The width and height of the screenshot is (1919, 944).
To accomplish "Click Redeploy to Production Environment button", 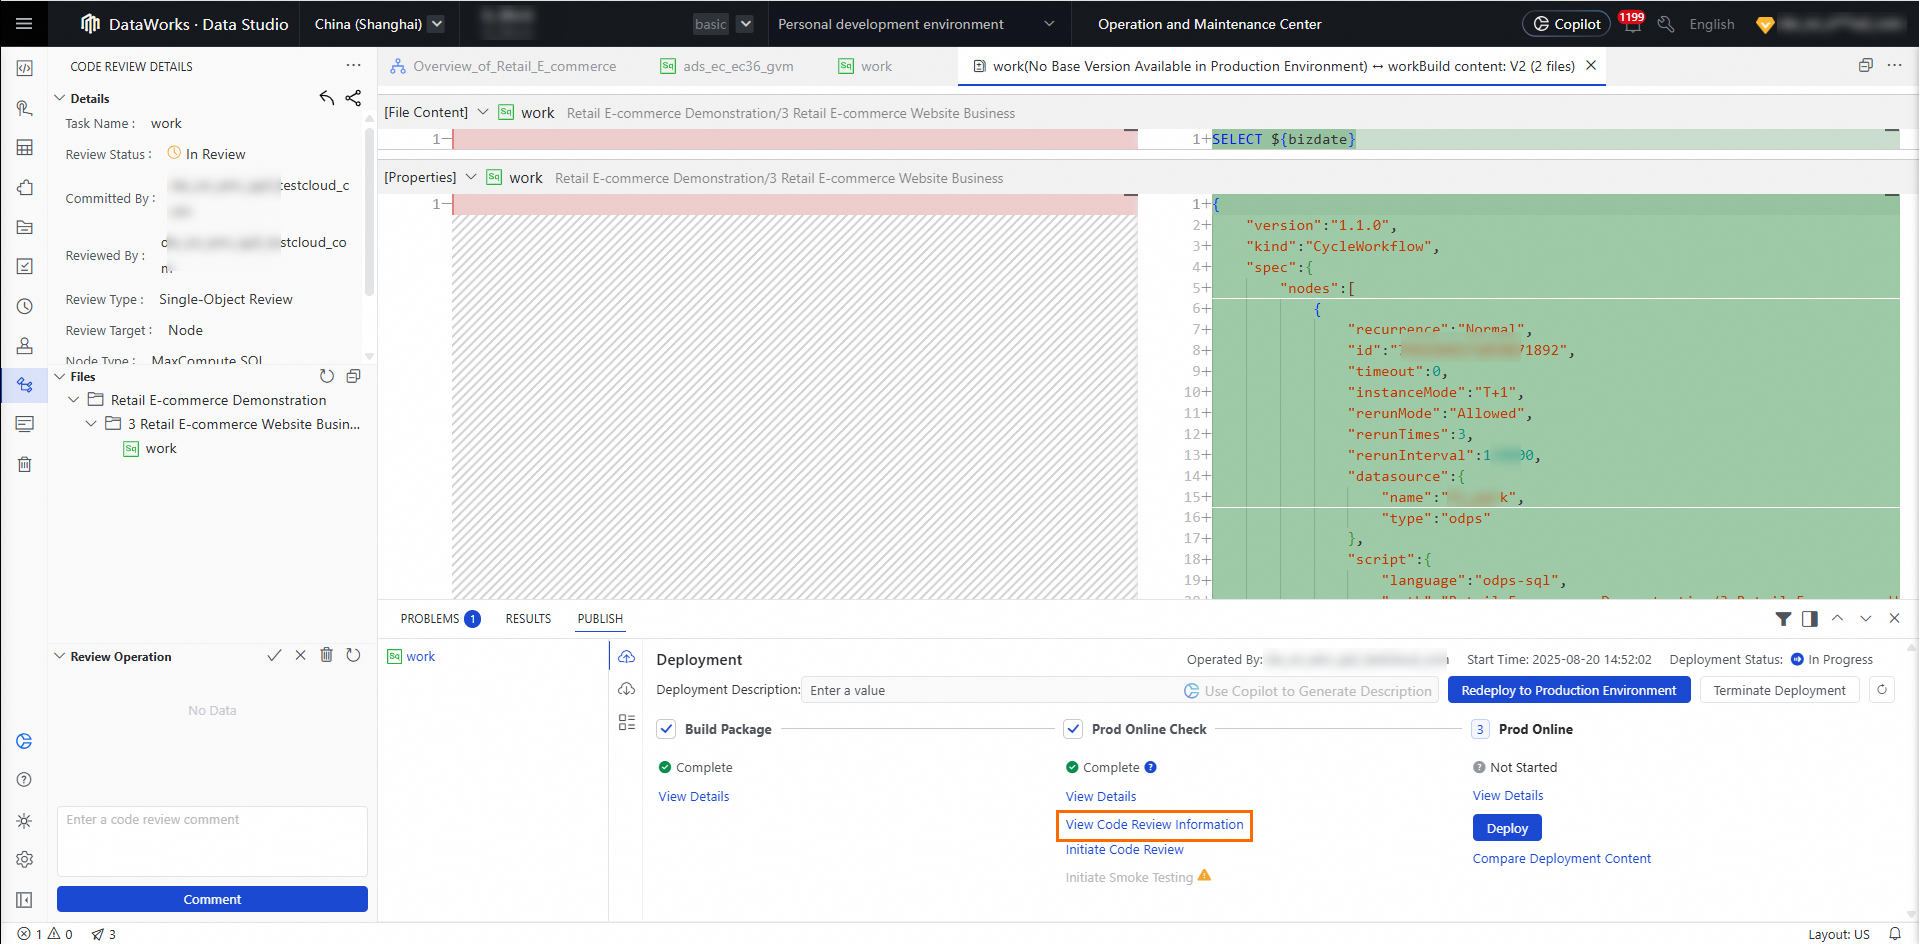I will (1568, 690).
